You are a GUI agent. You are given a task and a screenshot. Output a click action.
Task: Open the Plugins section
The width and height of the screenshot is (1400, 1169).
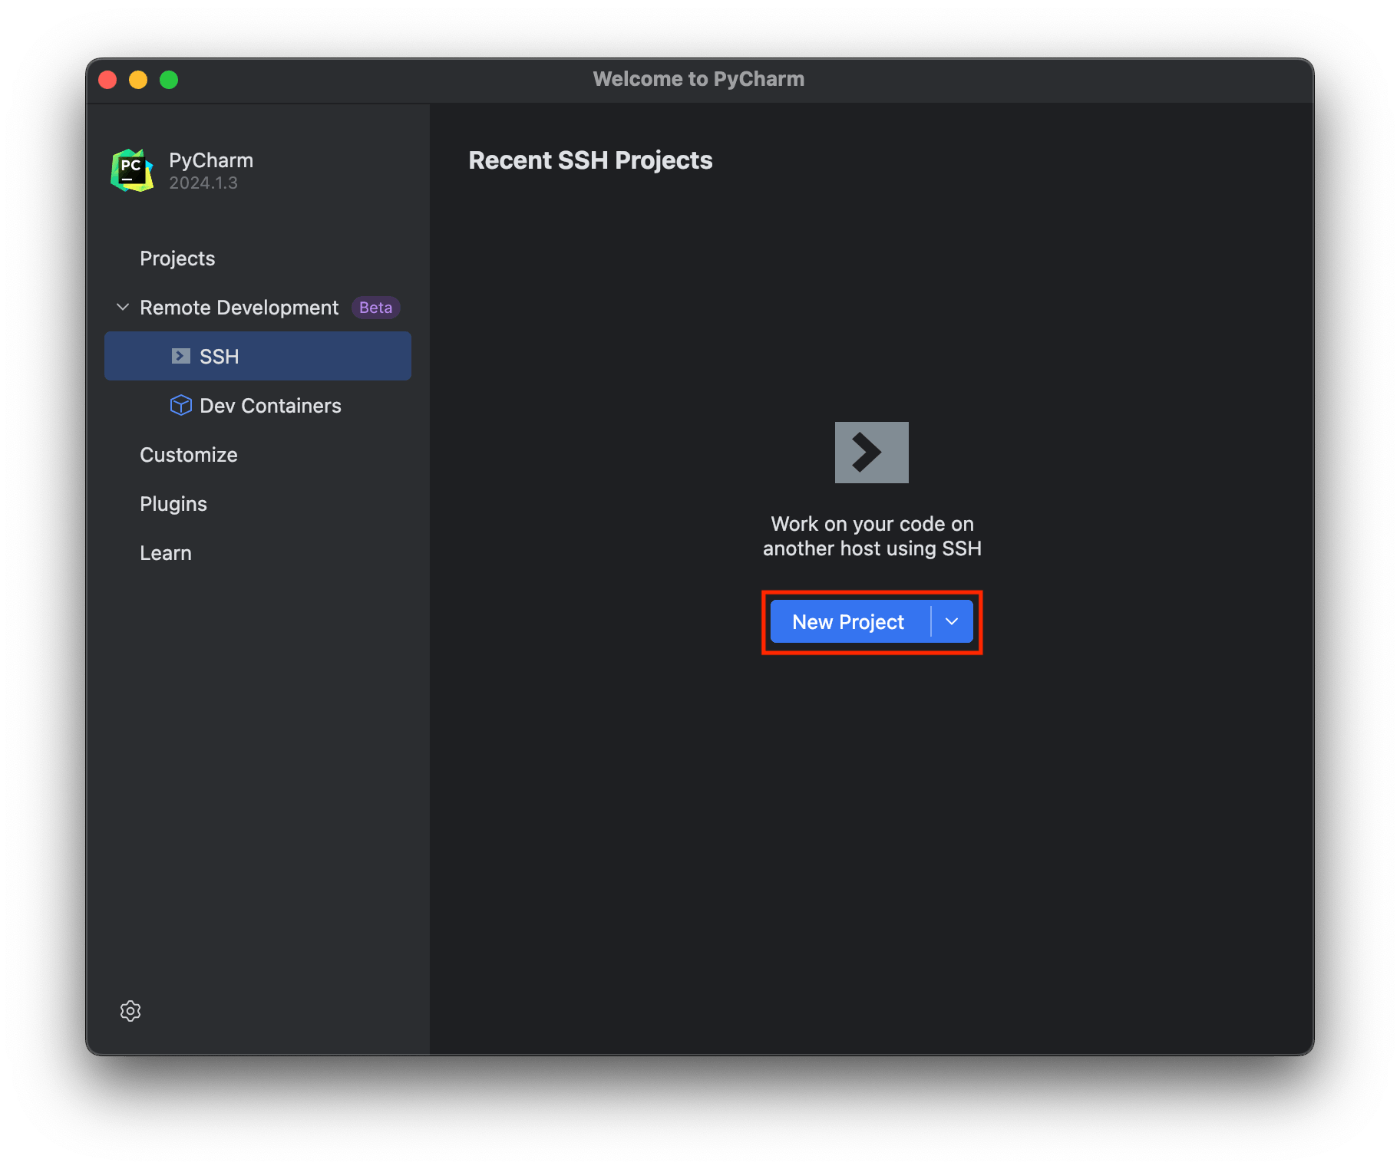tap(173, 504)
